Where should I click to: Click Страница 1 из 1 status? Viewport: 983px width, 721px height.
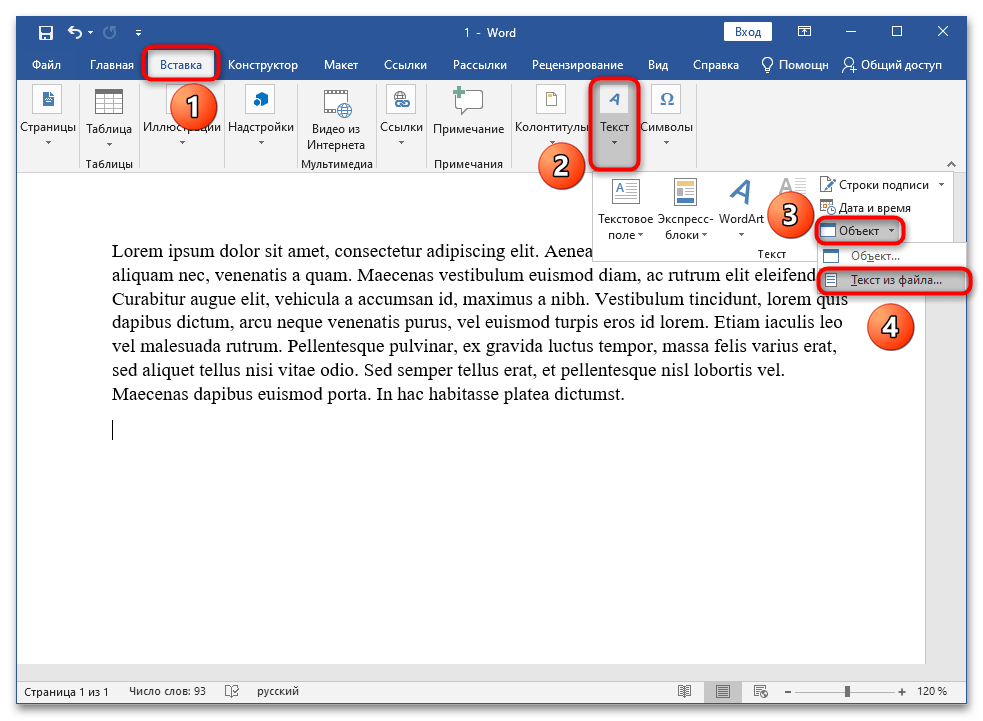(66, 692)
